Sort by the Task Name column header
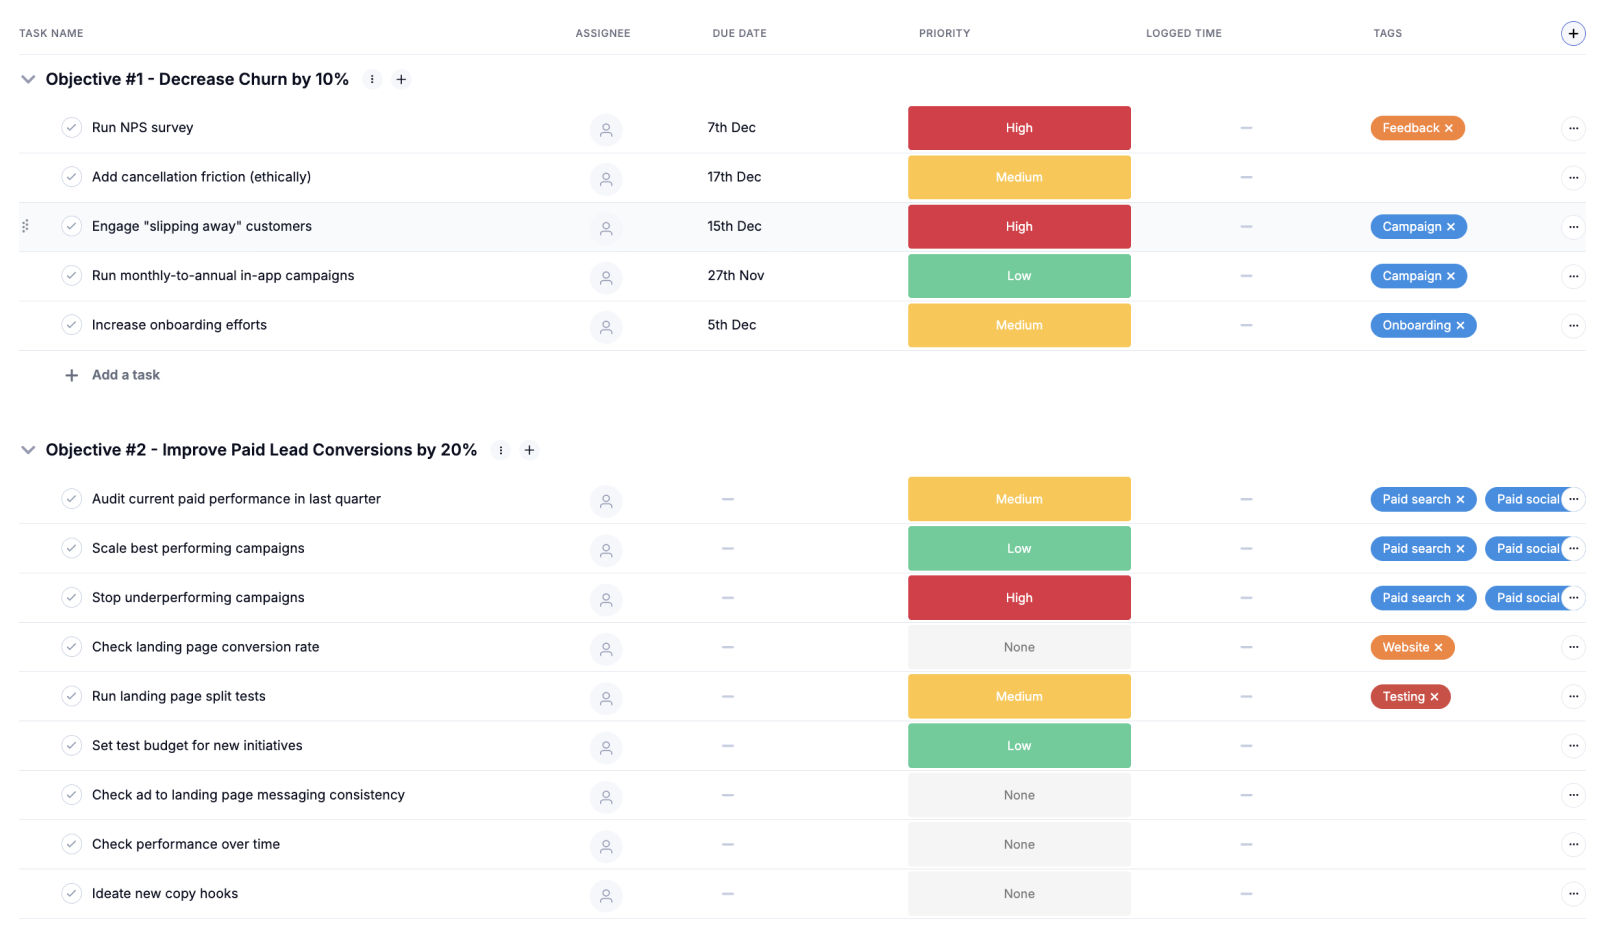The width and height of the screenshot is (1610, 926). 51,33
